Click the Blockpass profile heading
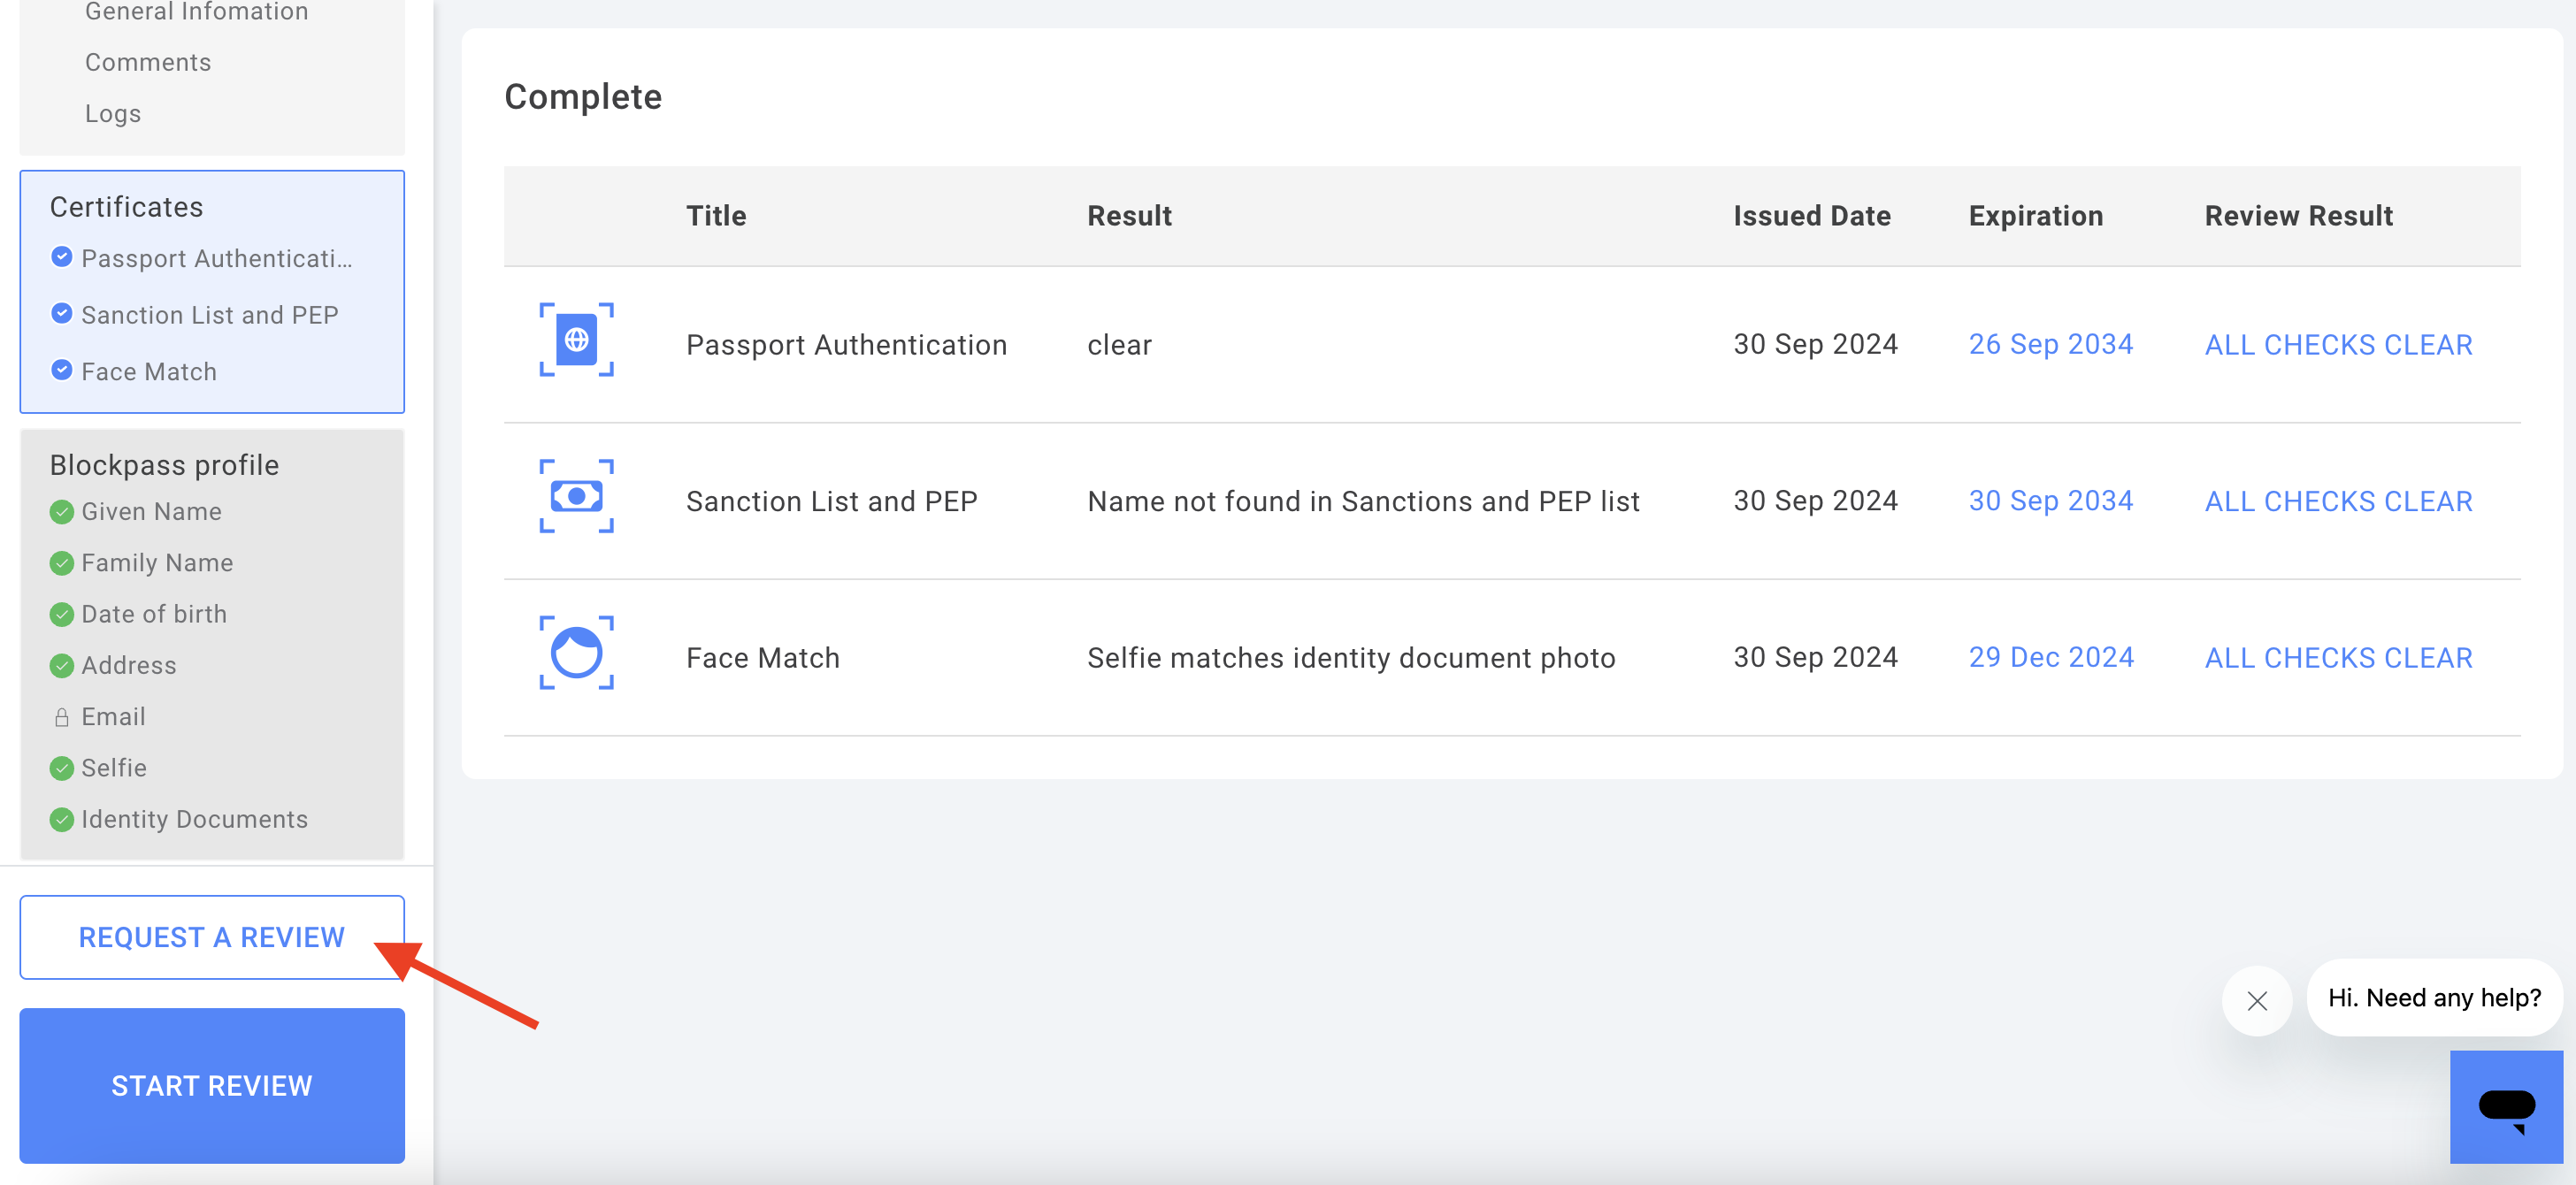The image size is (2576, 1185). (x=164, y=465)
